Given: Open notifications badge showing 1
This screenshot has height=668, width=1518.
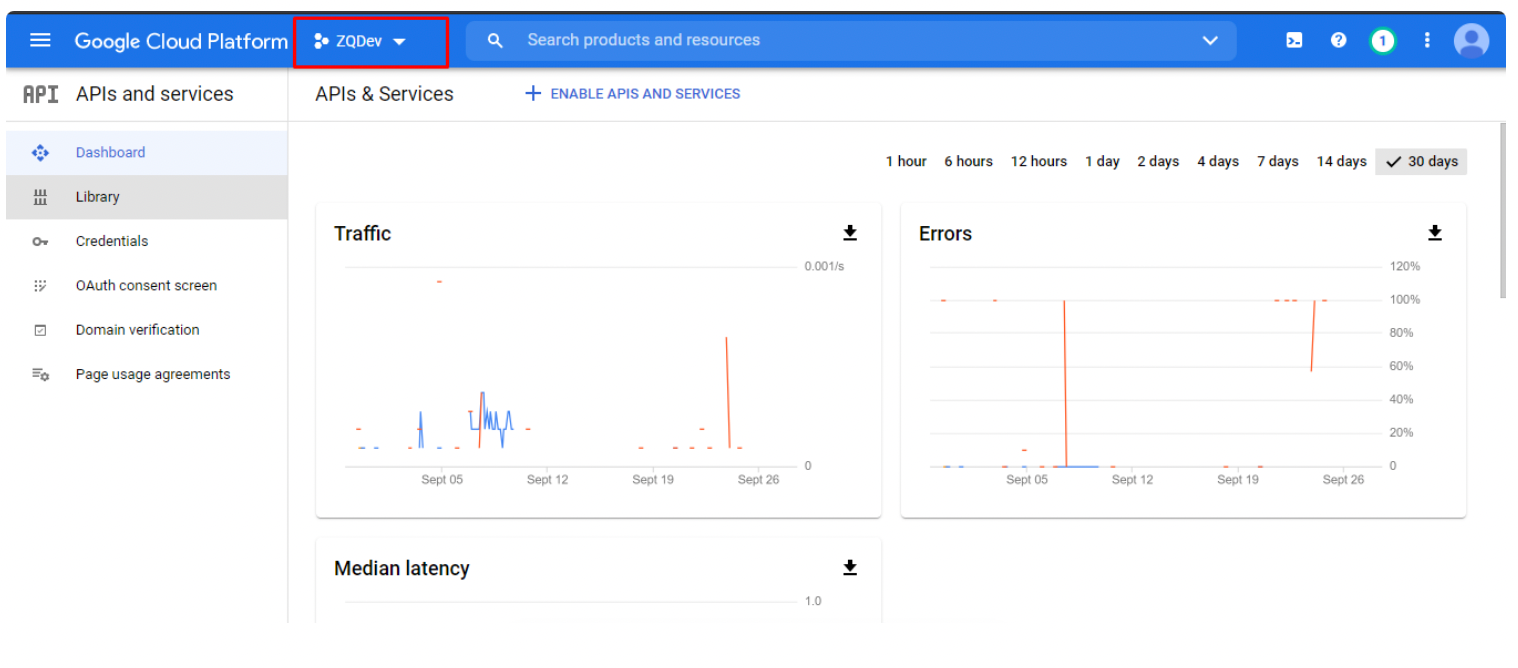Looking at the screenshot, I should pyautogui.click(x=1382, y=41).
